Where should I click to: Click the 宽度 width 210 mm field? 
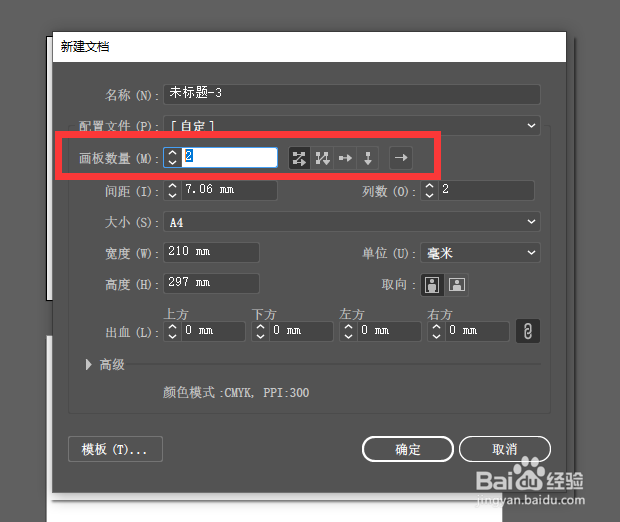click(212, 252)
